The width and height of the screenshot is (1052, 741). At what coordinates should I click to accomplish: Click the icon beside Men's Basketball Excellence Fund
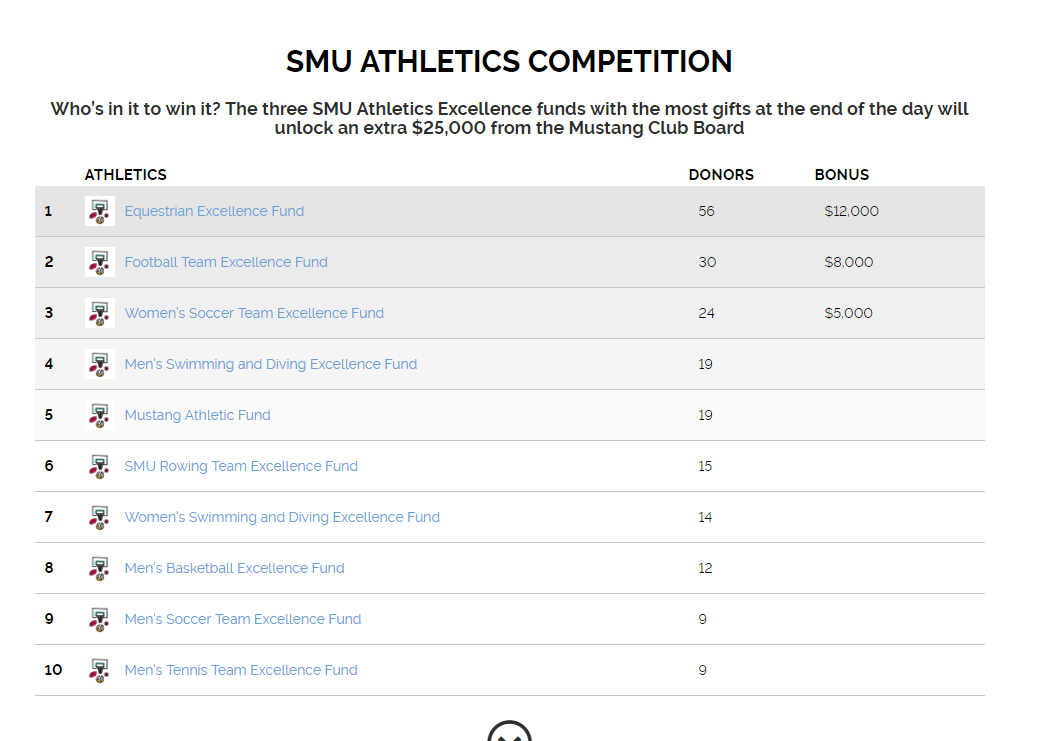point(99,568)
